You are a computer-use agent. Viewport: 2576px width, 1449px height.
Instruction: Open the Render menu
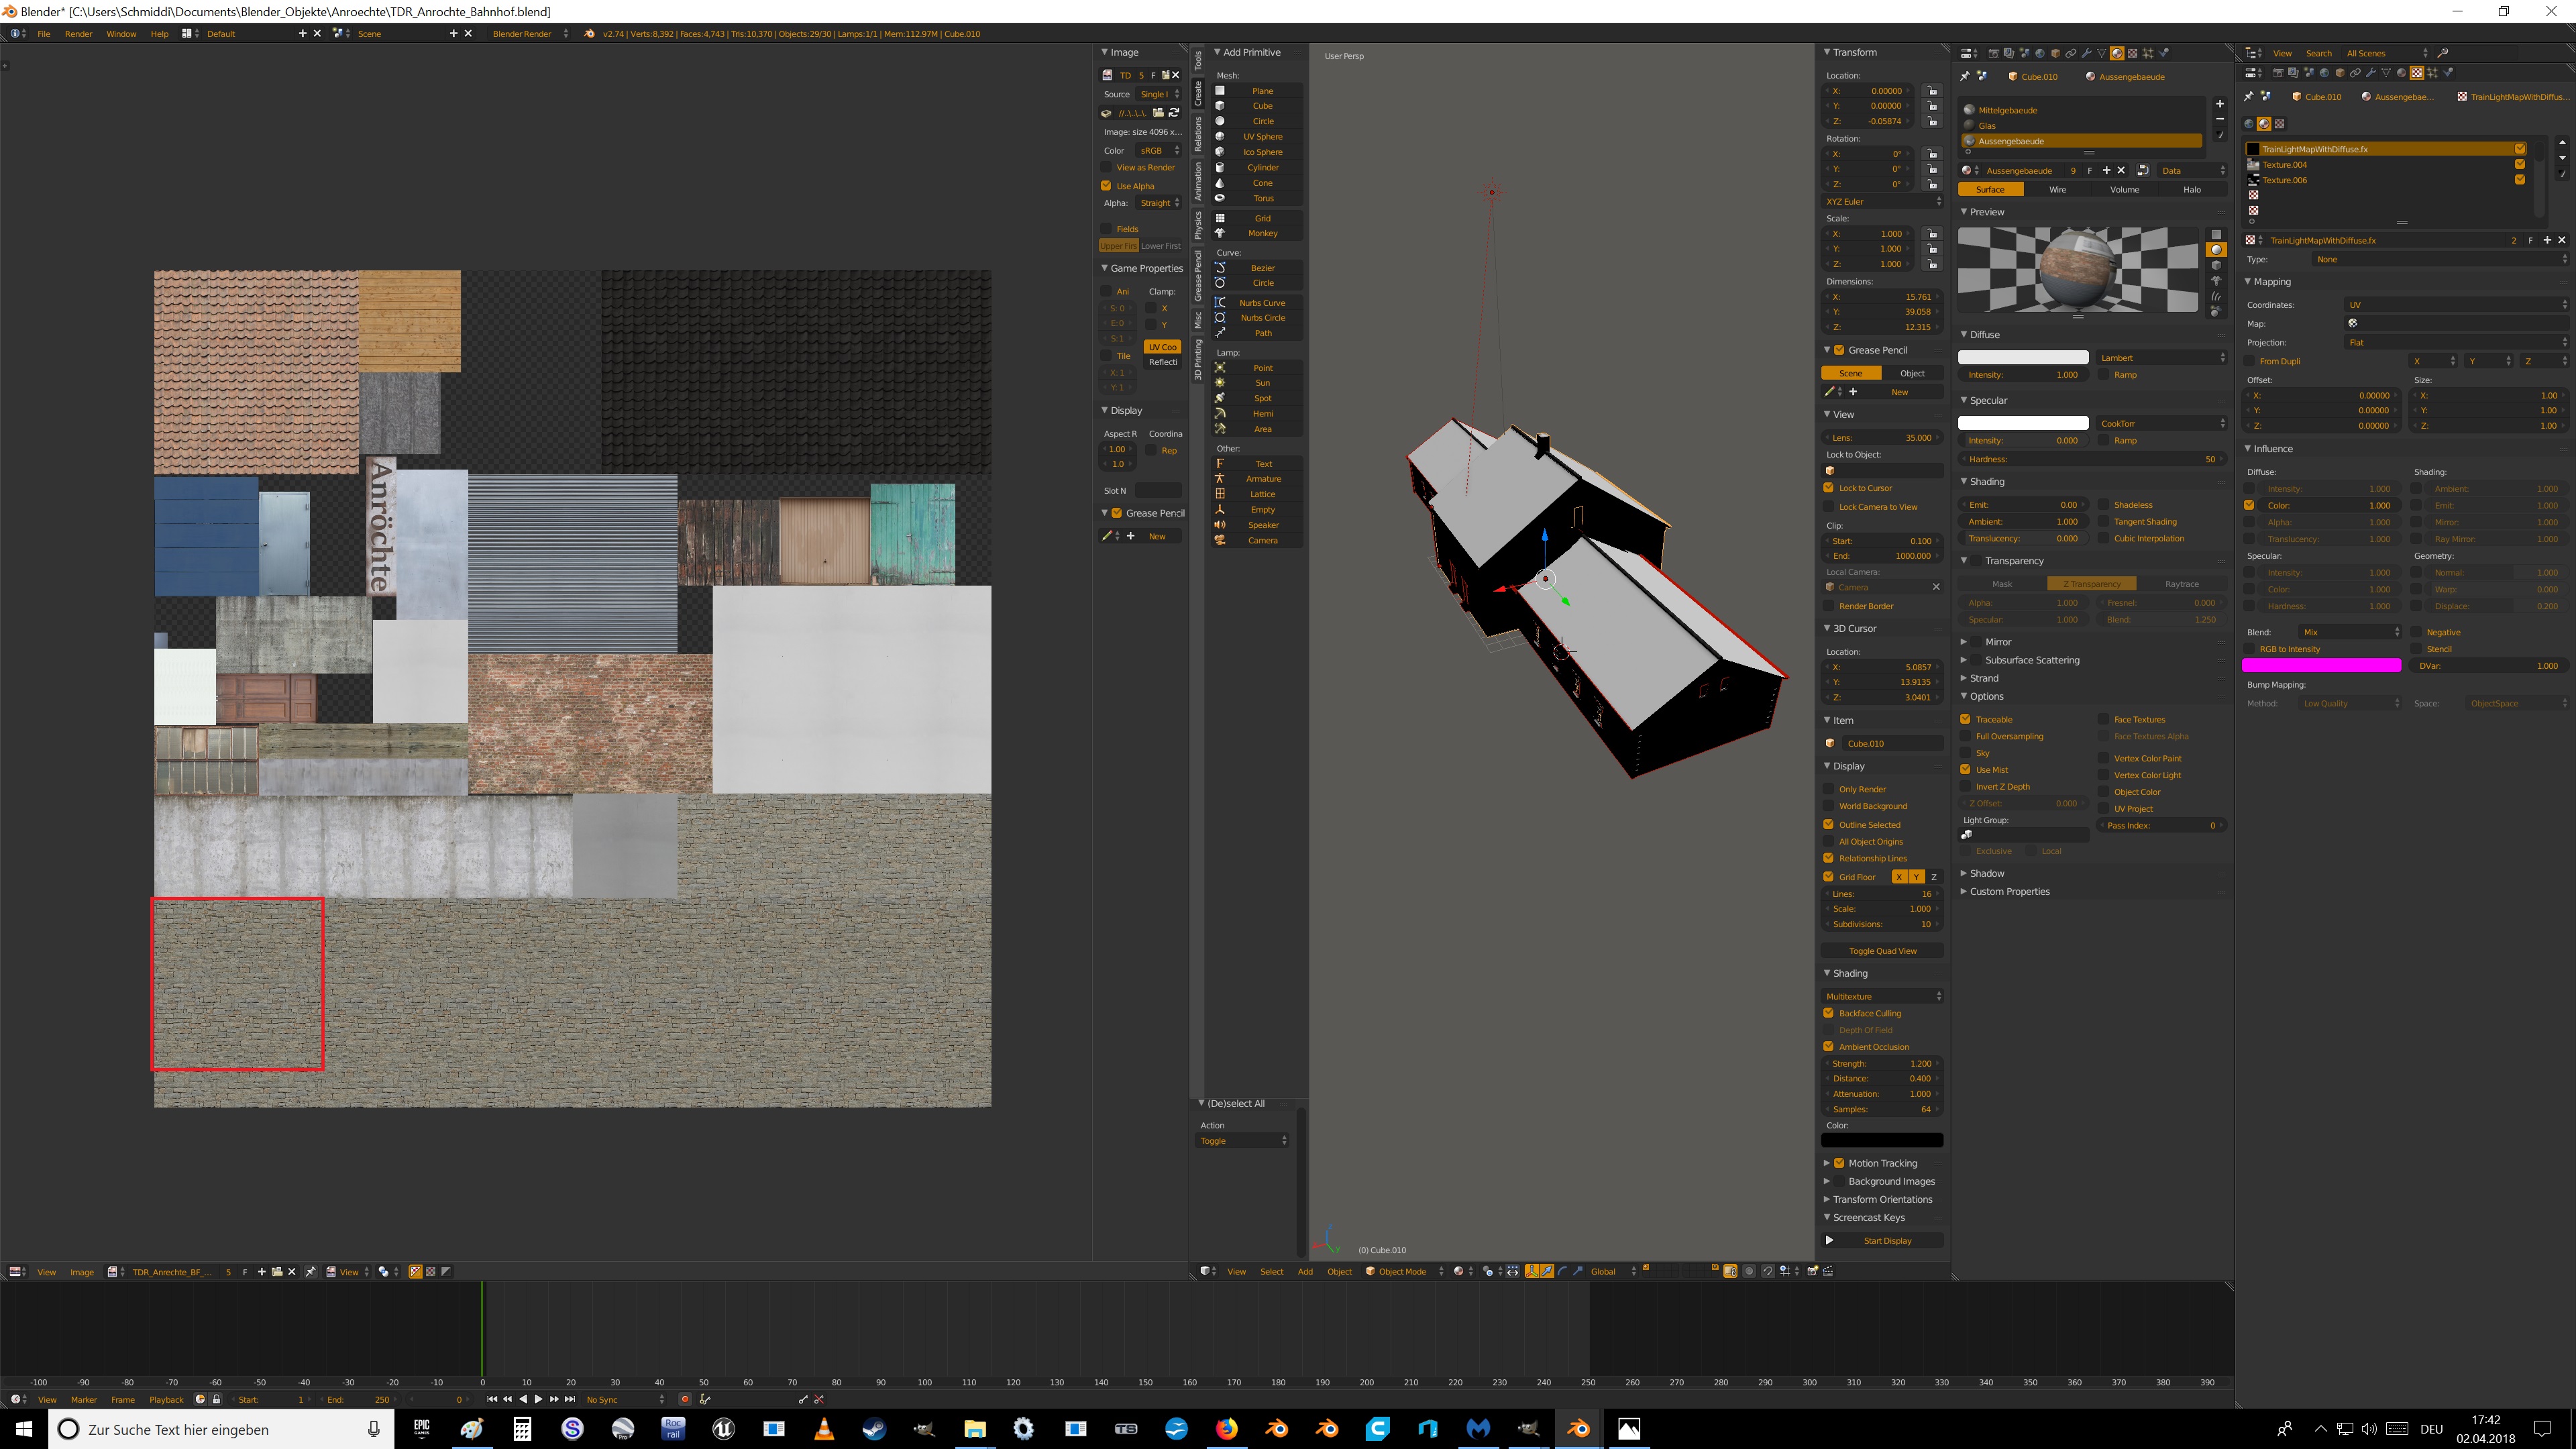tap(78, 33)
